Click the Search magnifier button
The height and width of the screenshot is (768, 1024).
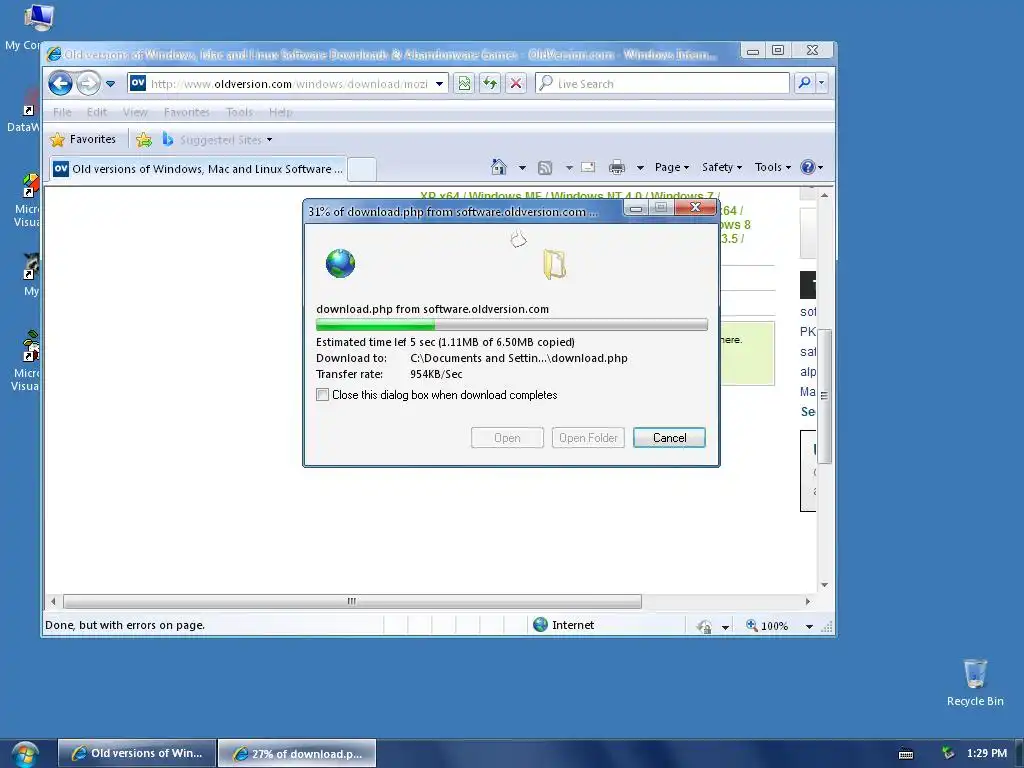(805, 83)
